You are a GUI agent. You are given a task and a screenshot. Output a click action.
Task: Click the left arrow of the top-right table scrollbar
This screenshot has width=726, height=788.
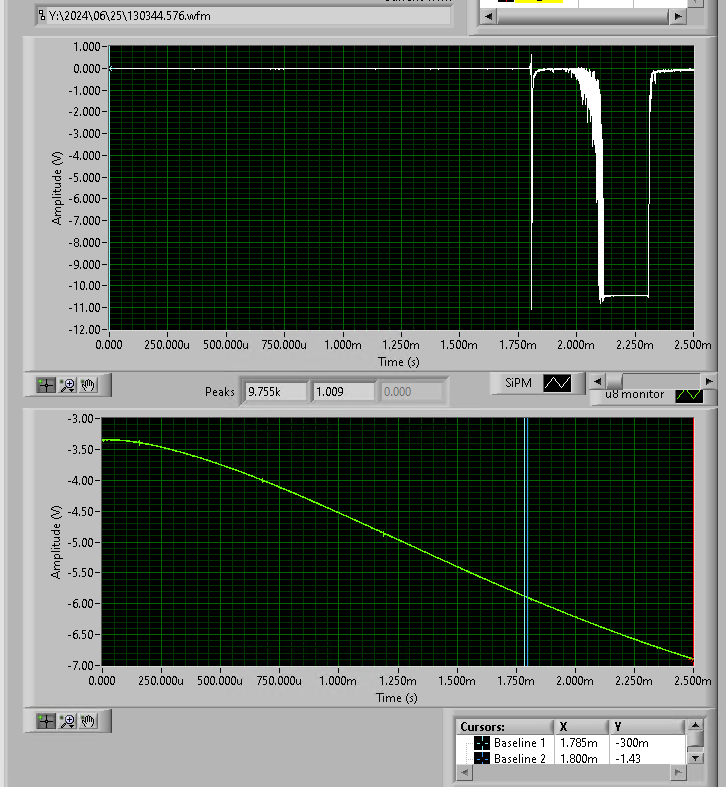(x=488, y=16)
